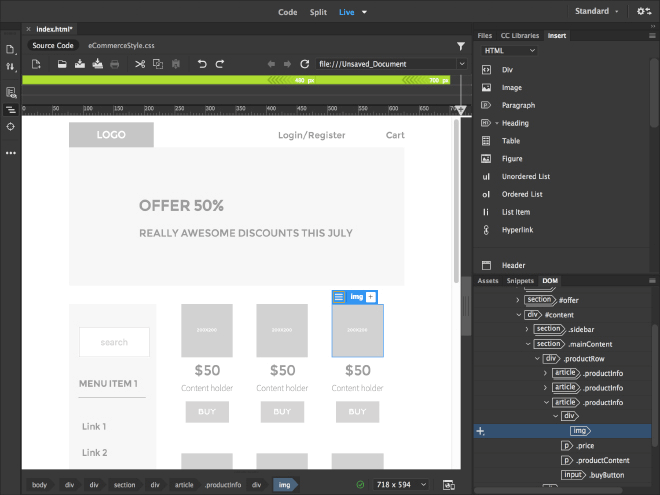Open the CC Libraries tab

(x=519, y=36)
